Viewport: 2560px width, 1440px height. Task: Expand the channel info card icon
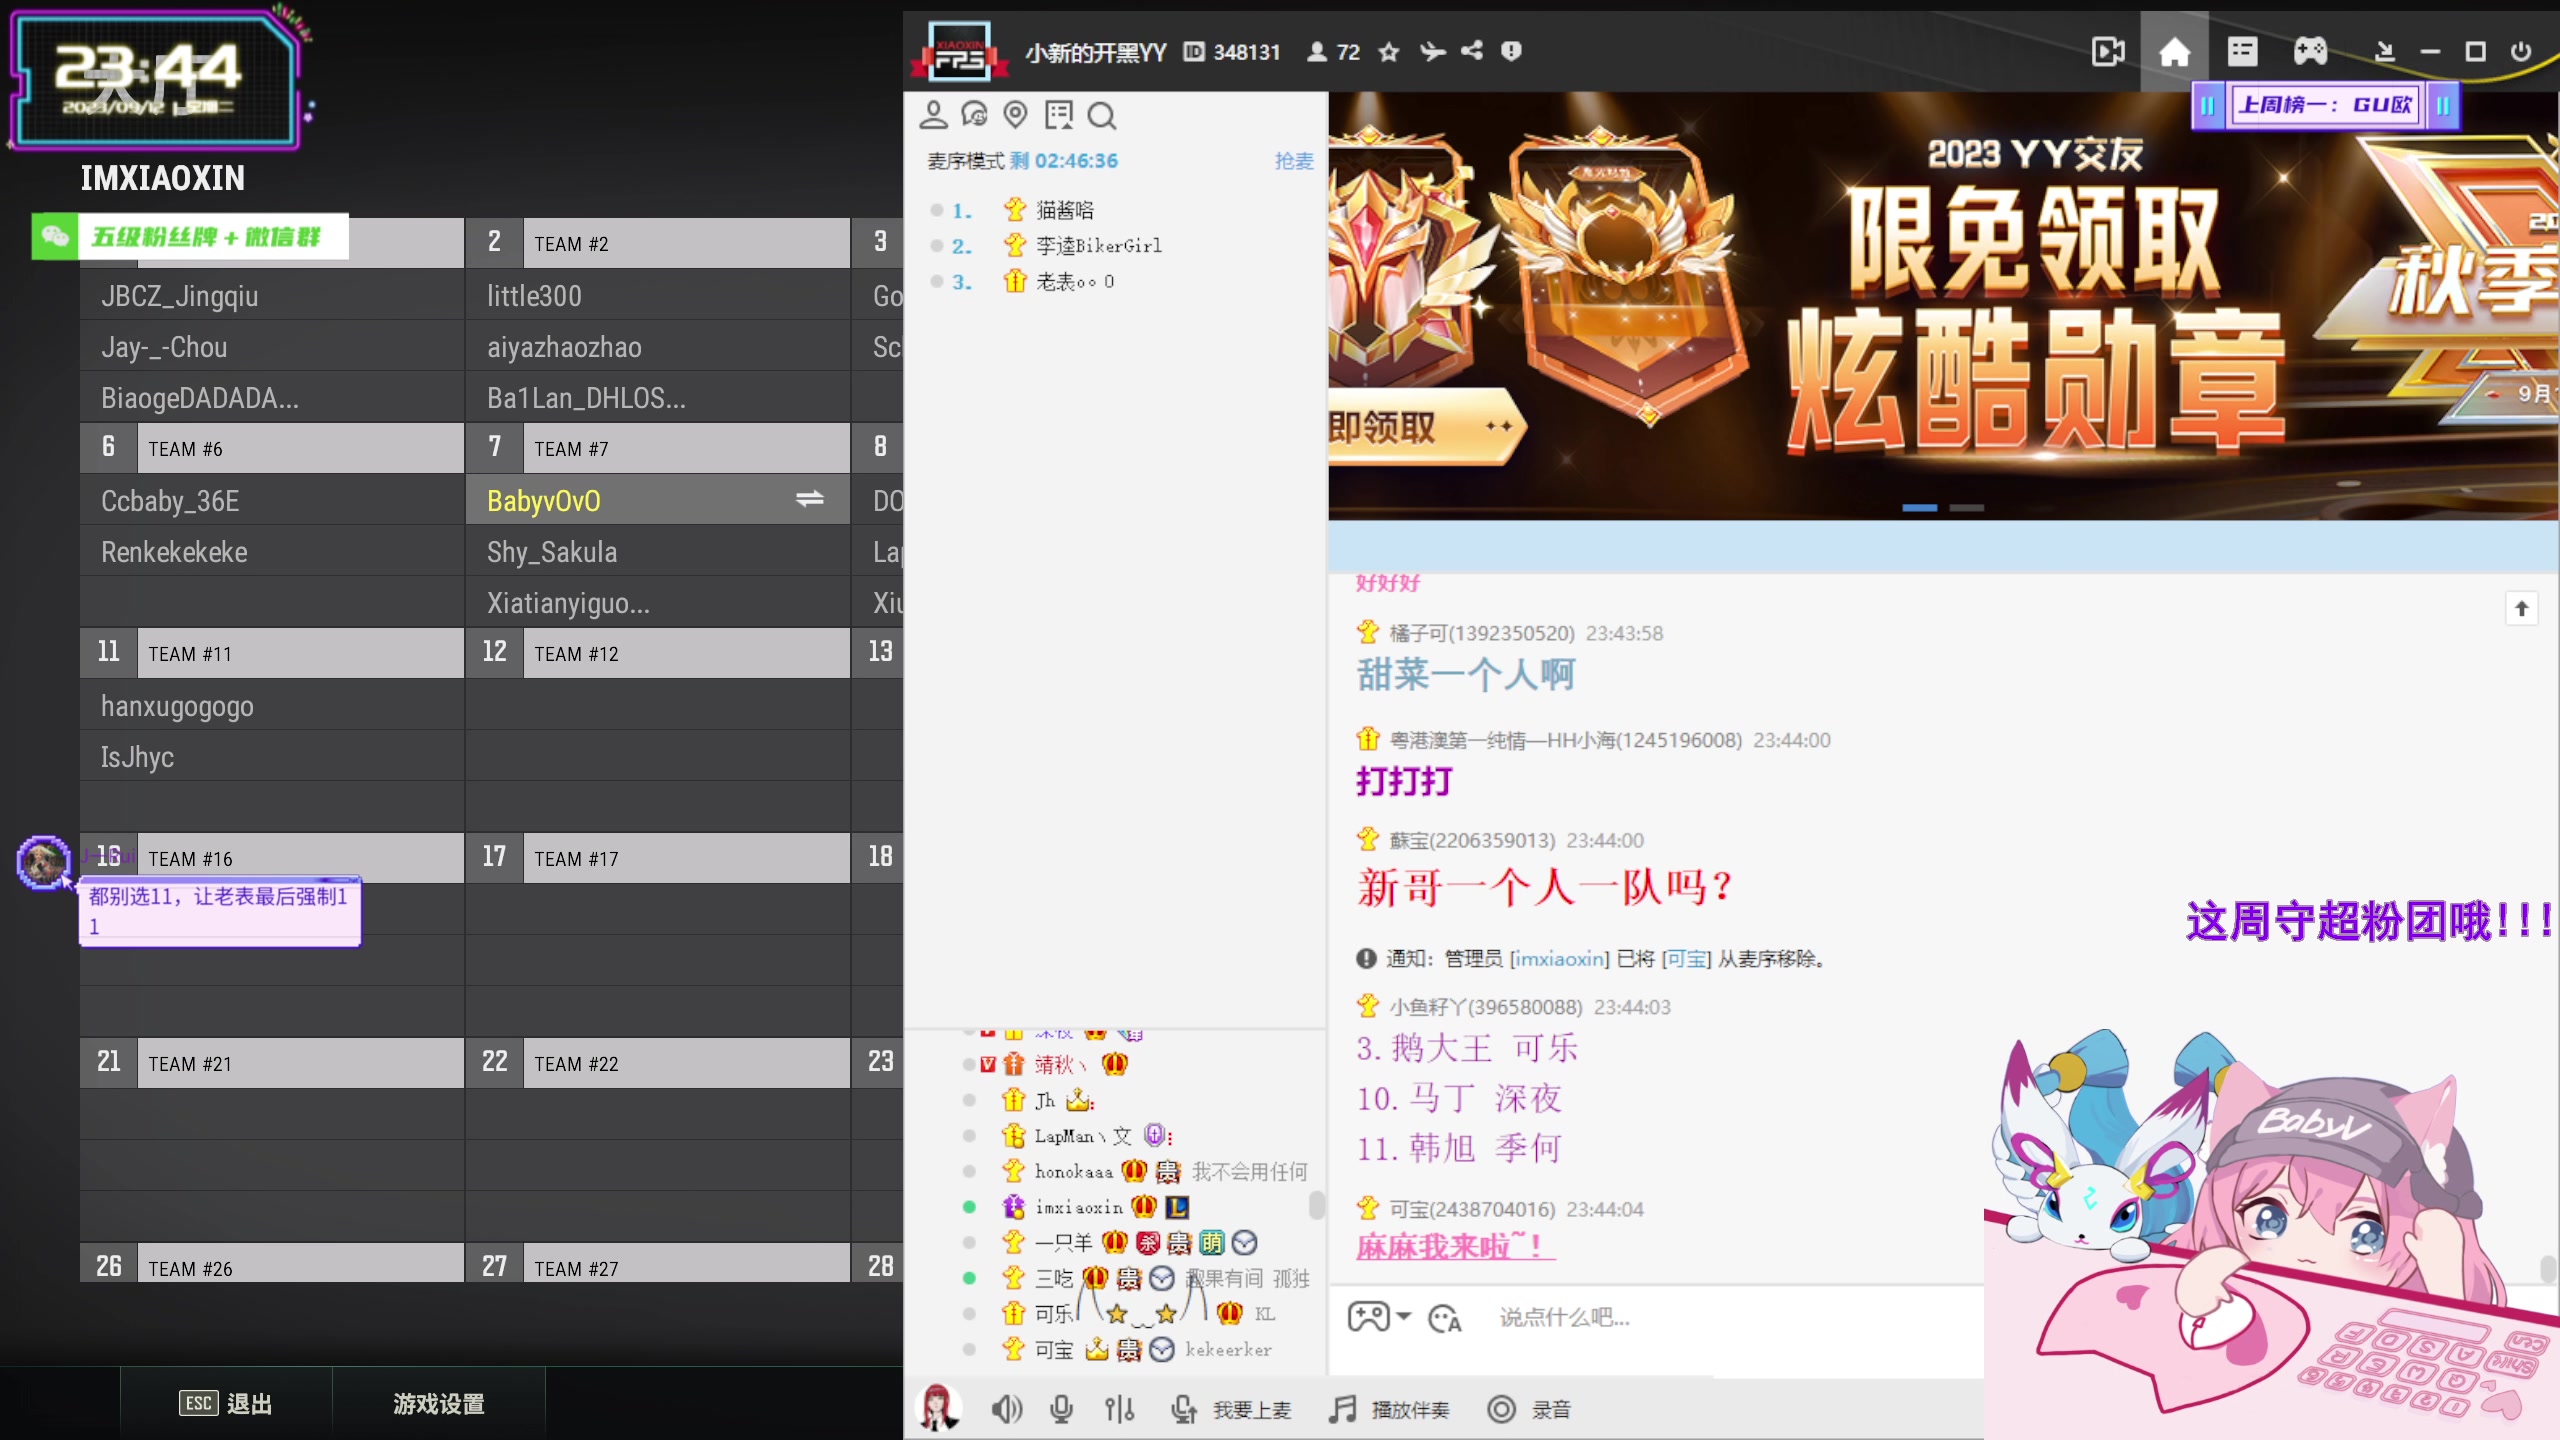(1059, 114)
